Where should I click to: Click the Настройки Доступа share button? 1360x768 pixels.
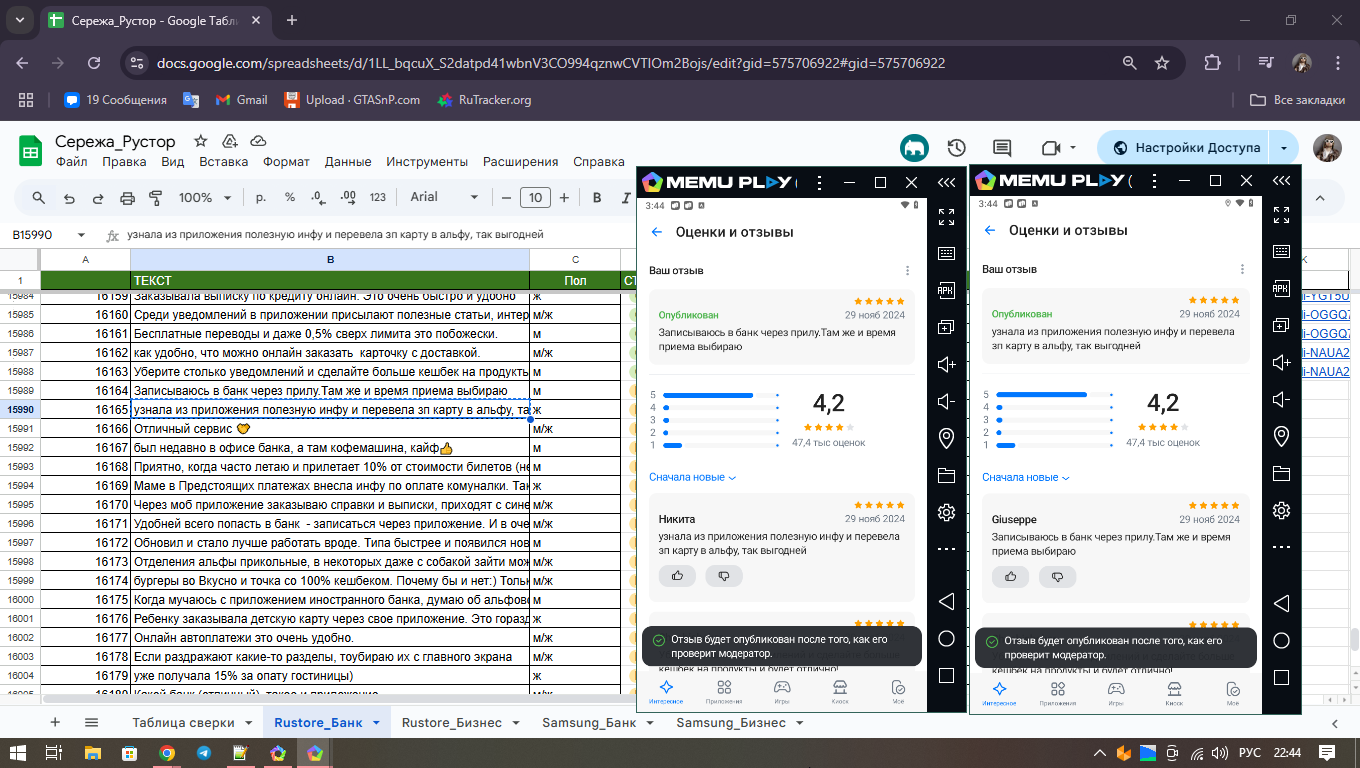click(1185, 148)
